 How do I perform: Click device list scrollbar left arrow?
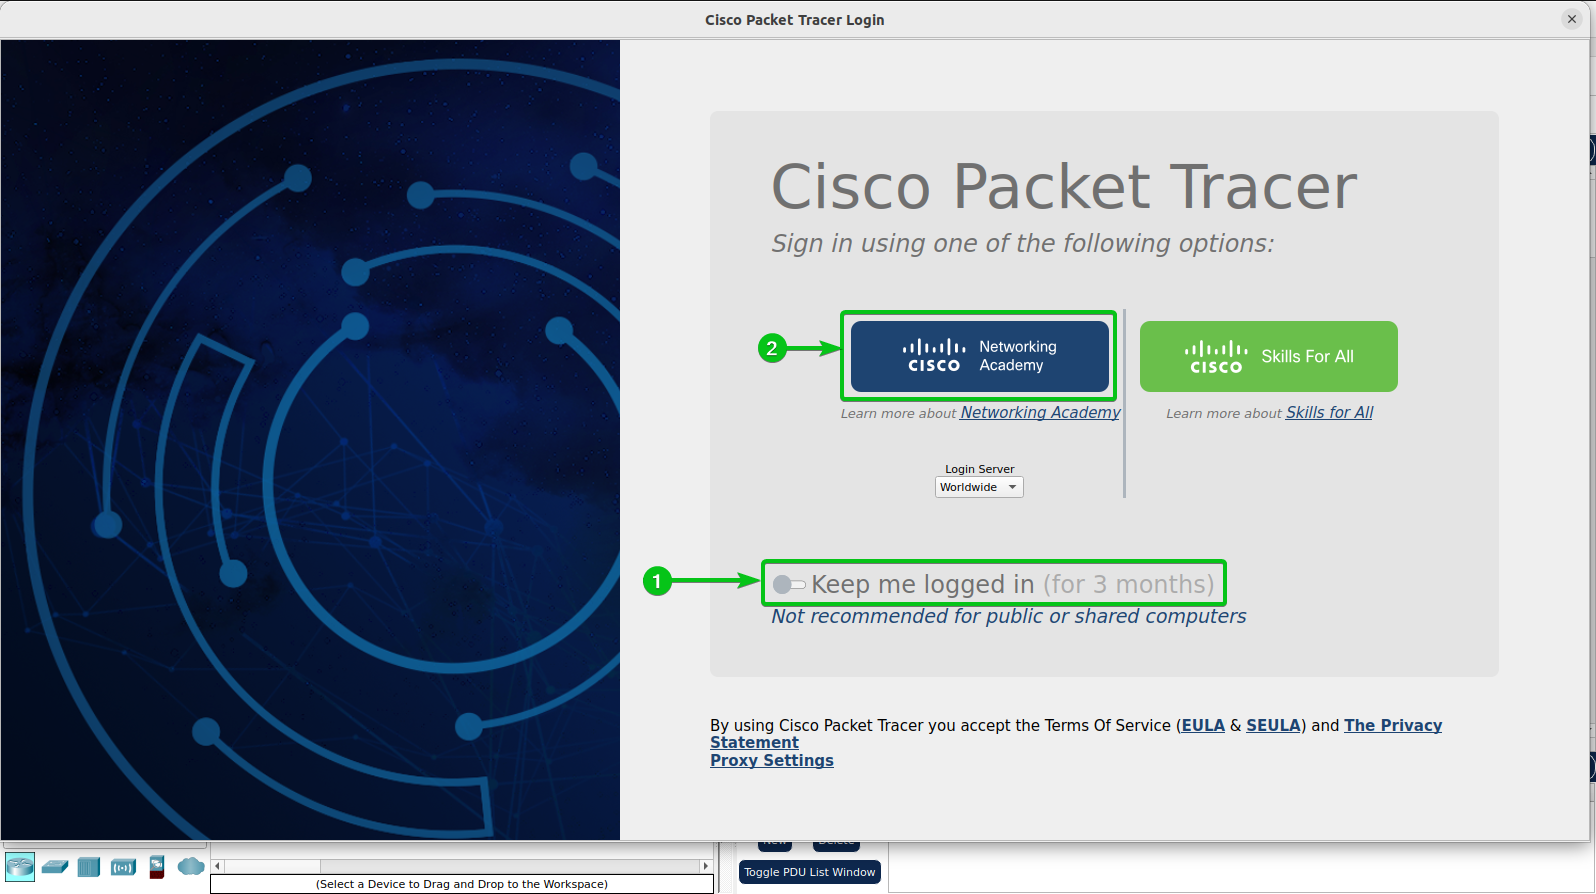[x=217, y=866]
